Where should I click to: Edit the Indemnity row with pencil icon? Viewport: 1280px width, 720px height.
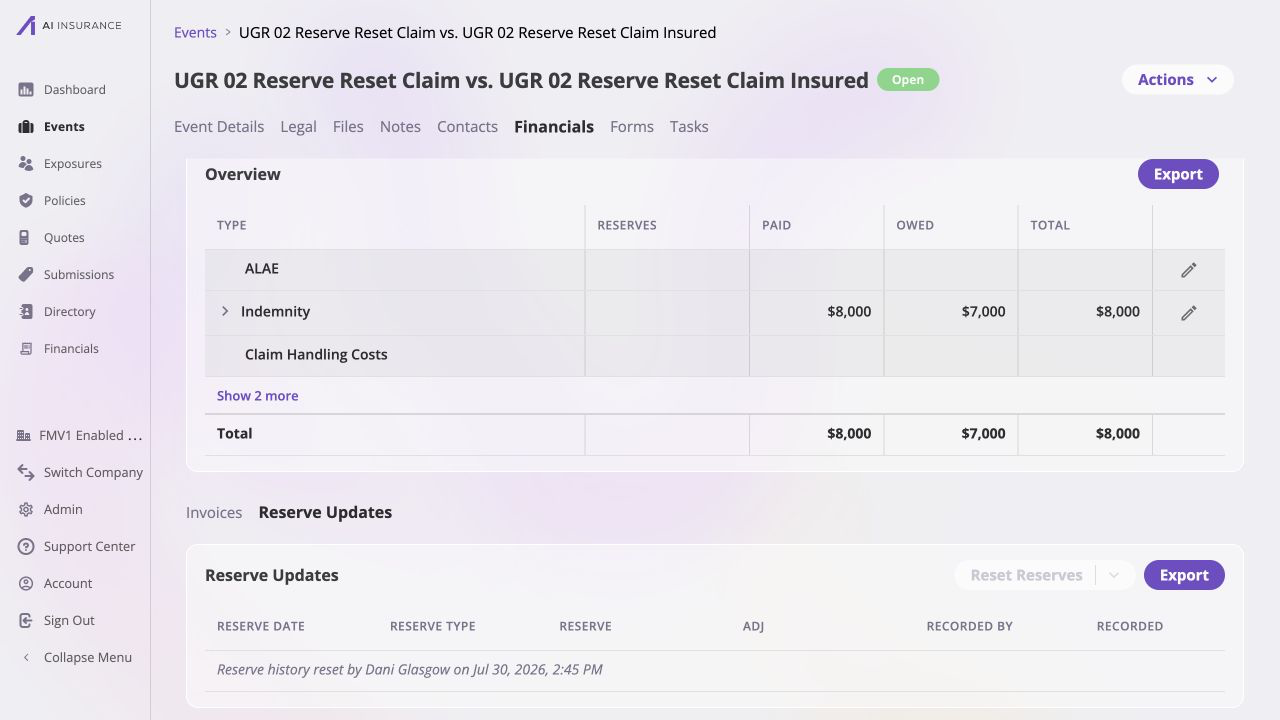1188,313
